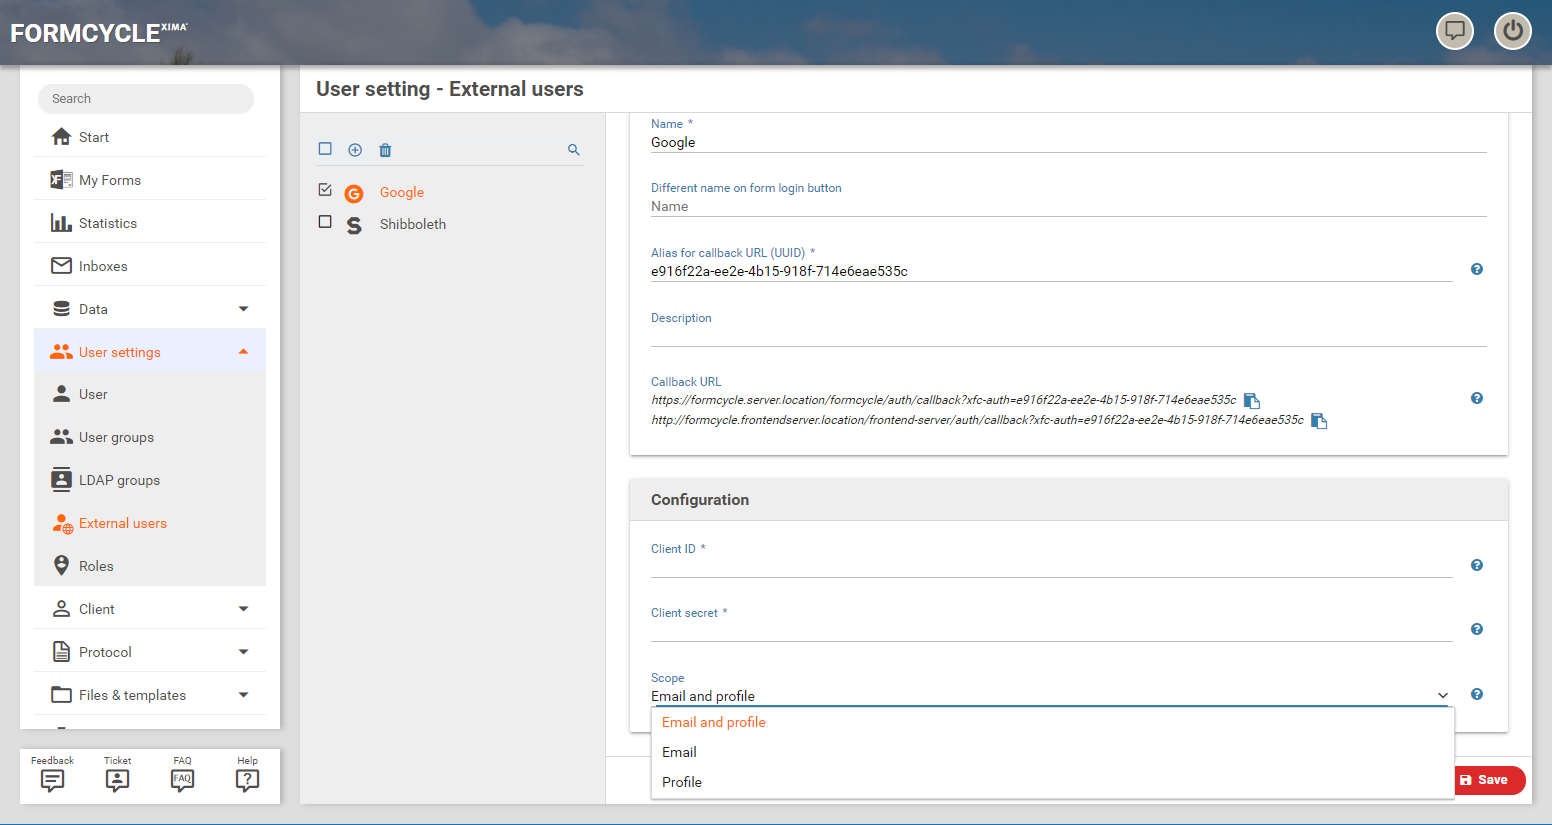Toggle the select-all checkbox above the list
Image resolution: width=1552 pixels, height=825 pixels.
[x=325, y=149]
